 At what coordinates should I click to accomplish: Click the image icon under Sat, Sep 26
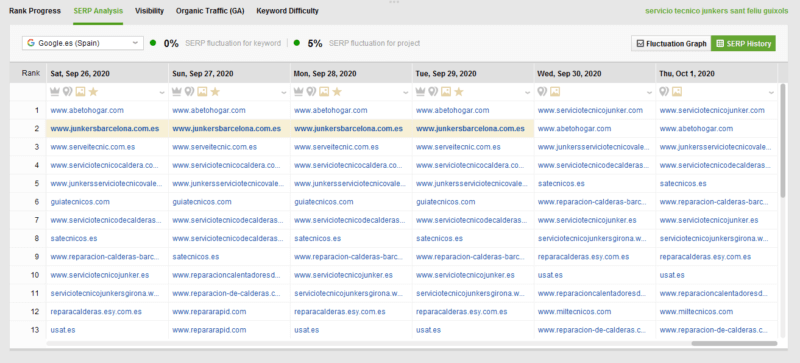[80, 92]
